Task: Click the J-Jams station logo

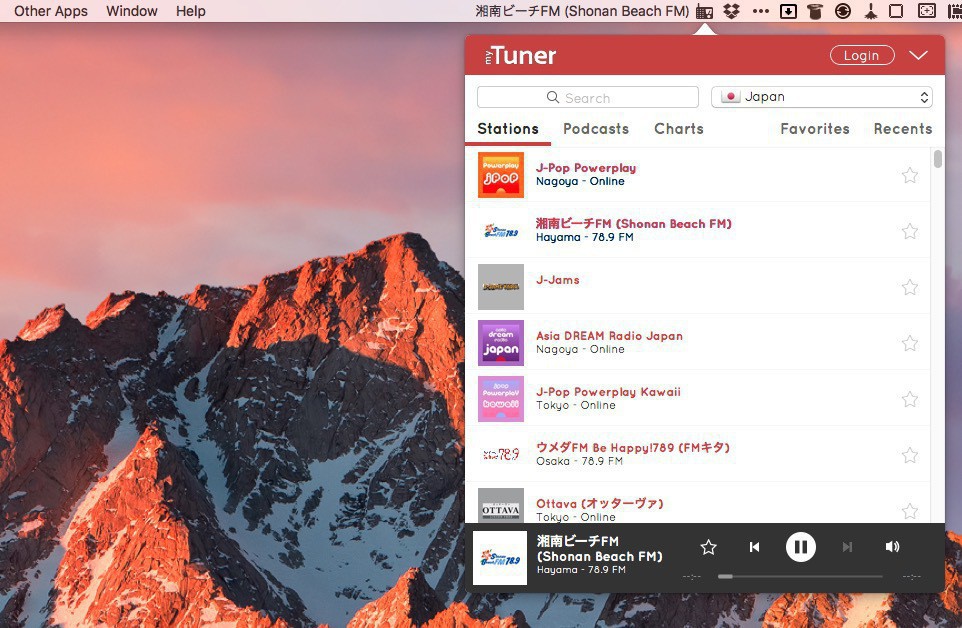Action: 501,287
